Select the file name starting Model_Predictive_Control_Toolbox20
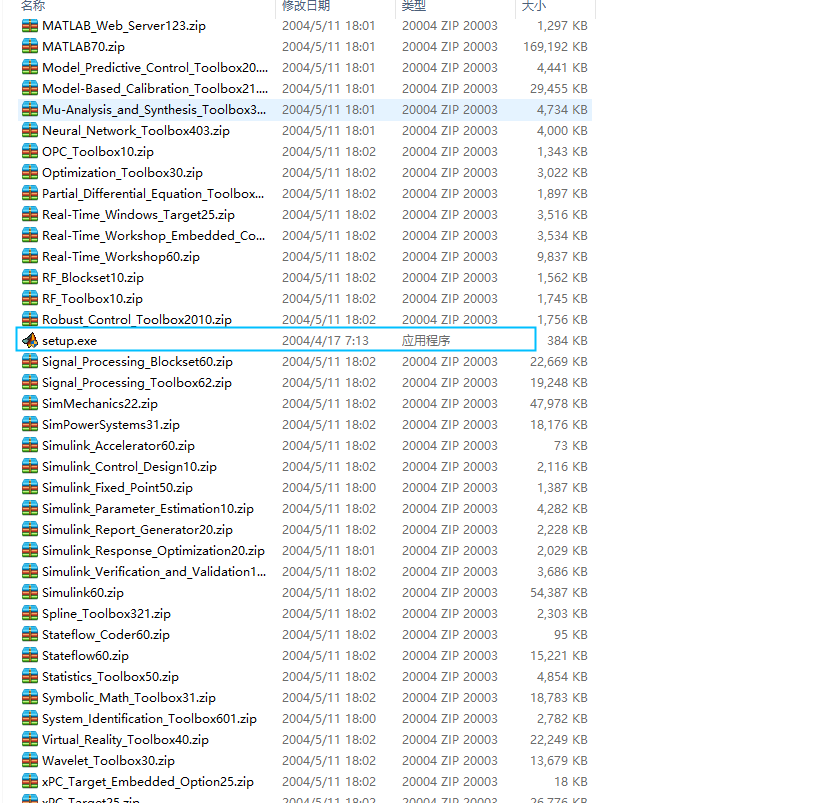The image size is (833, 803). click(x=155, y=68)
